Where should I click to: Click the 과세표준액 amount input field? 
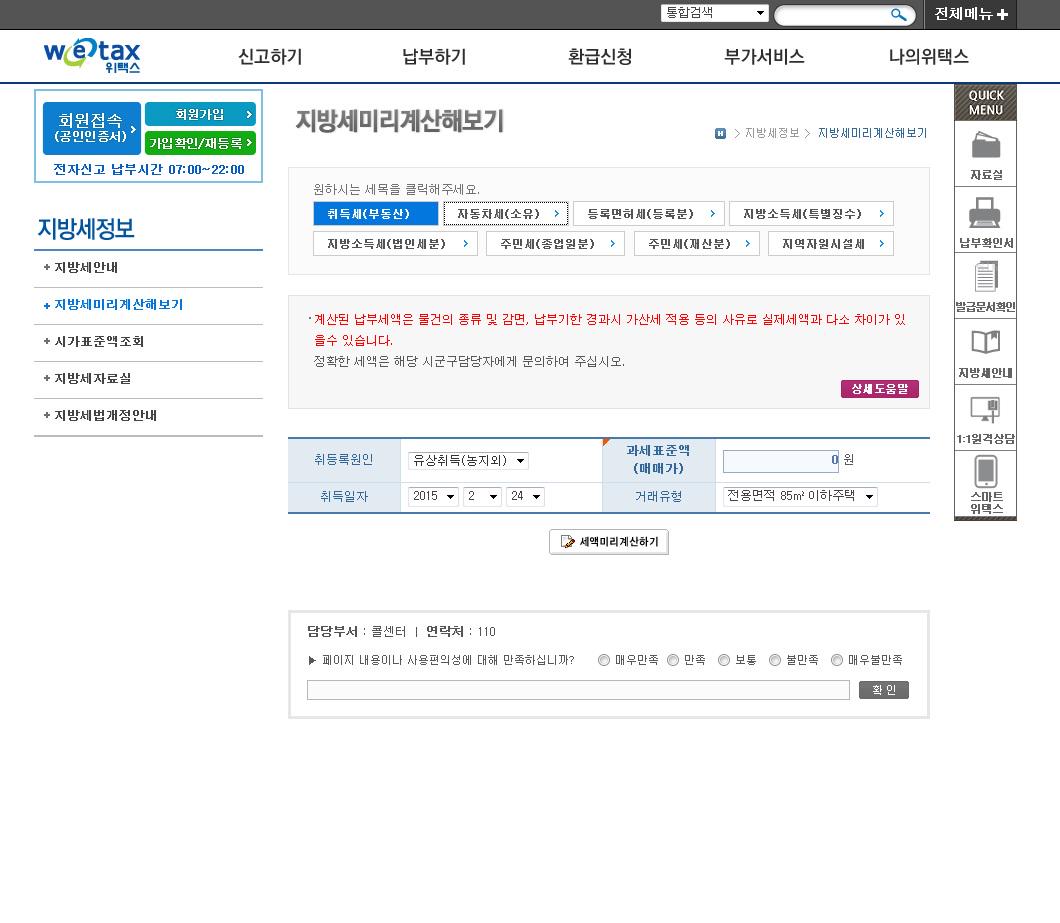(781, 460)
